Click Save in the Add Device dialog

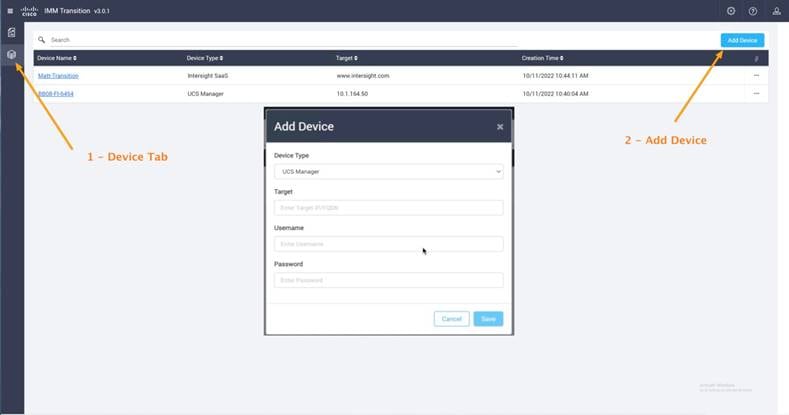tap(488, 319)
